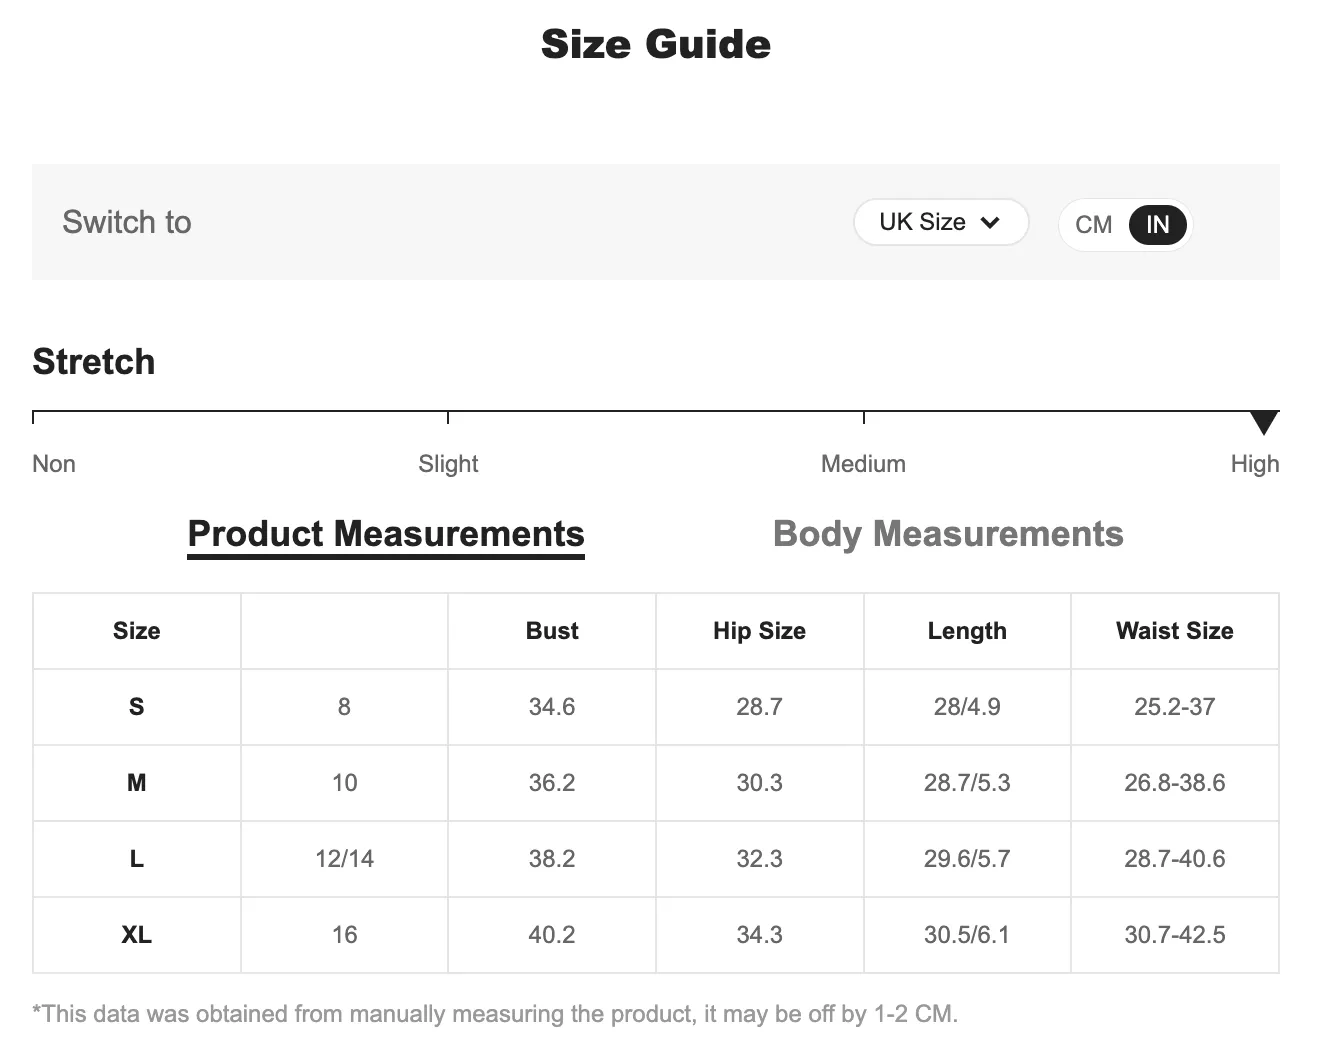Click the High stretch triangle marker
The image size is (1324, 1056).
pos(1264,422)
